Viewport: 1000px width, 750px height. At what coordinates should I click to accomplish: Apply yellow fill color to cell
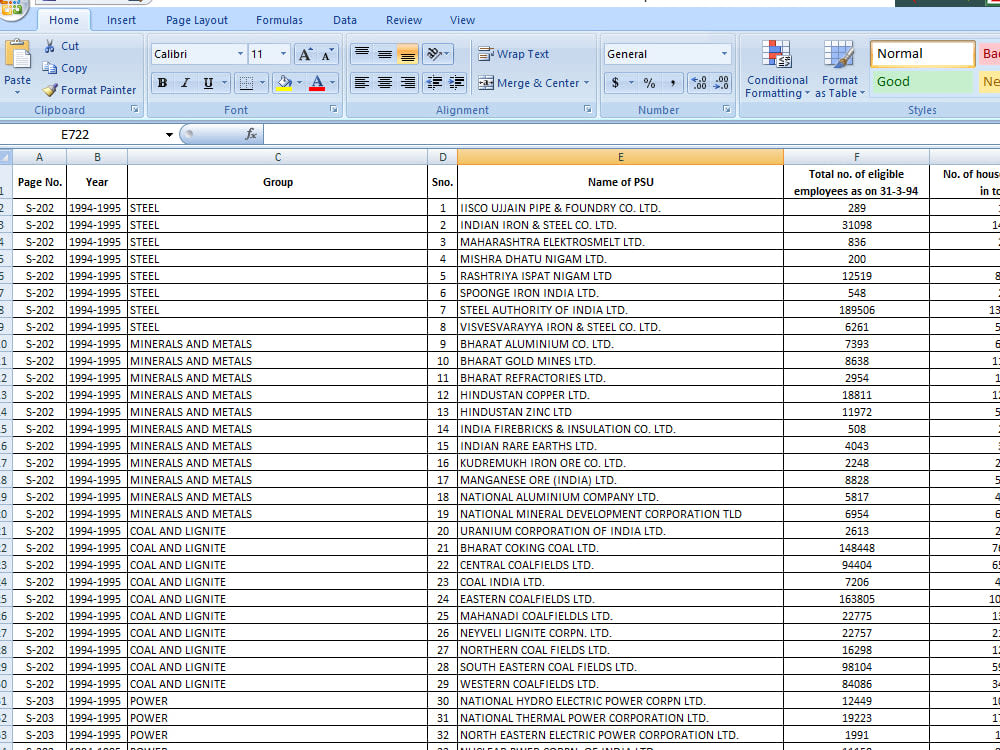(284, 83)
